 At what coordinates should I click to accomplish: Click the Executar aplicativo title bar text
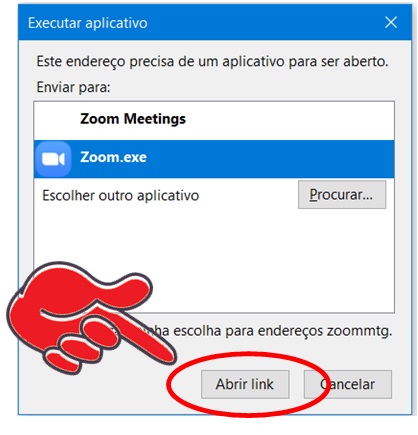click(x=88, y=23)
